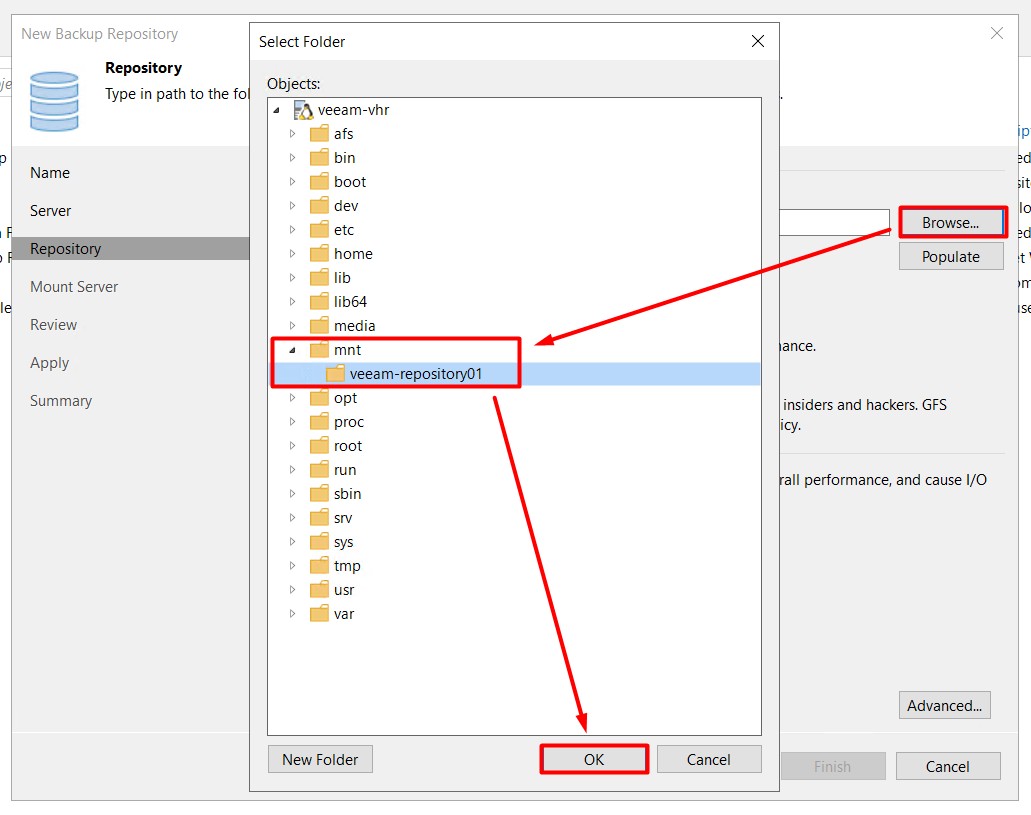The width and height of the screenshot is (1031, 815).
Task: Click the Browse button
Action: pyautogui.click(x=951, y=223)
